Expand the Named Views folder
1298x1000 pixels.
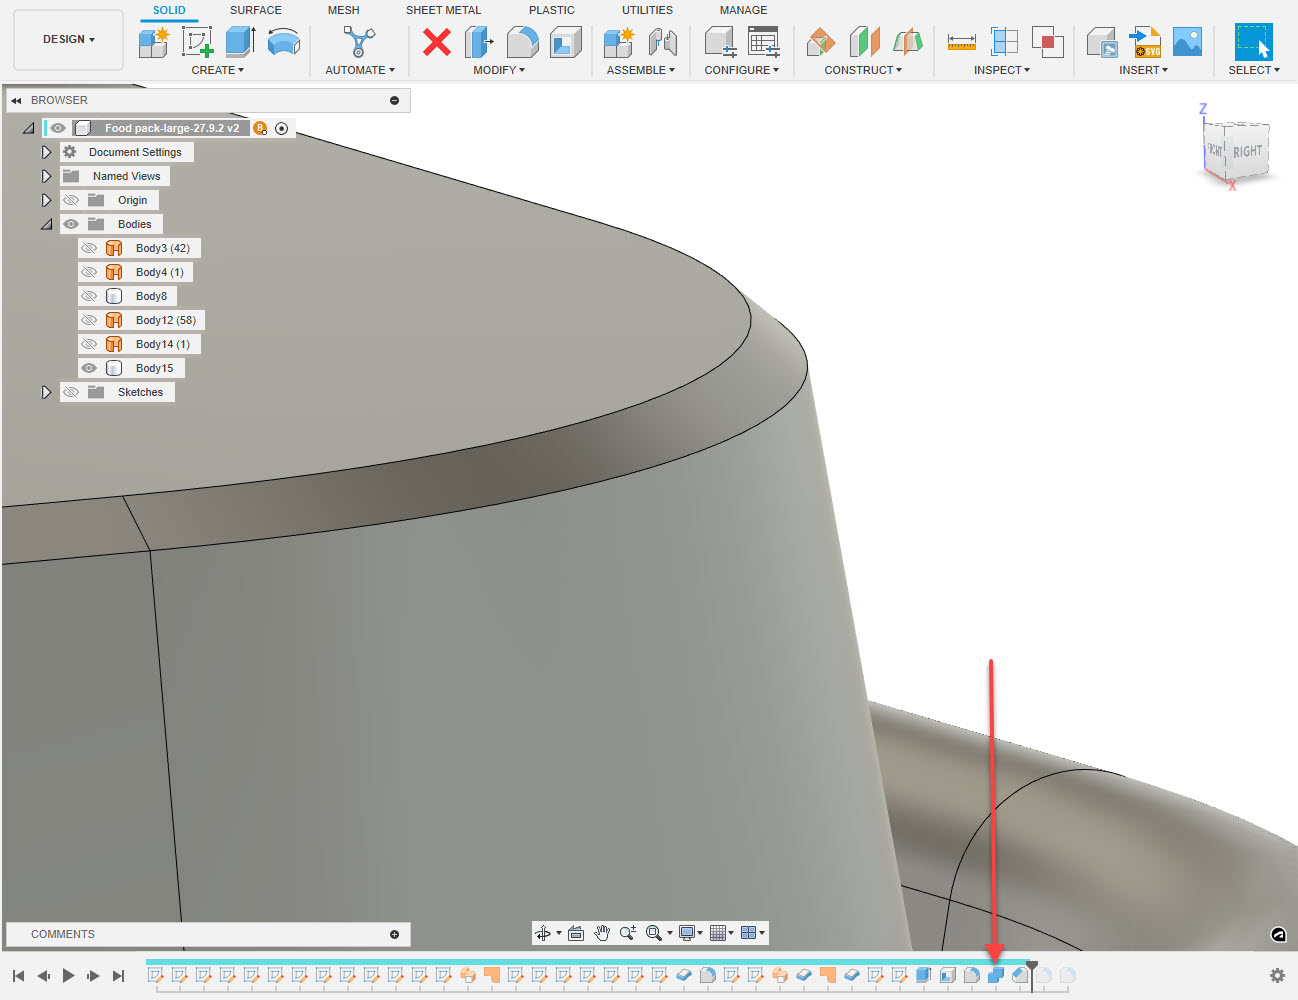click(x=46, y=175)
